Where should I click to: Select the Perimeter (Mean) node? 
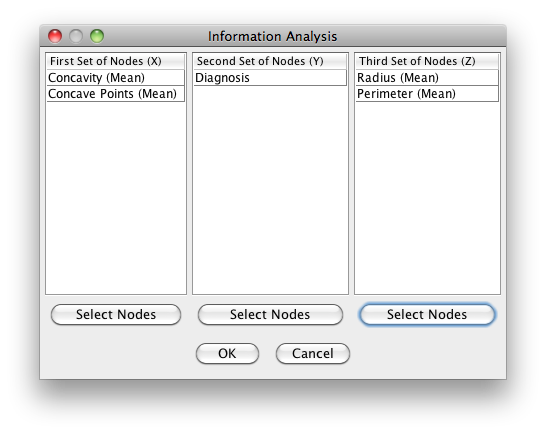[x=427, y=94]
